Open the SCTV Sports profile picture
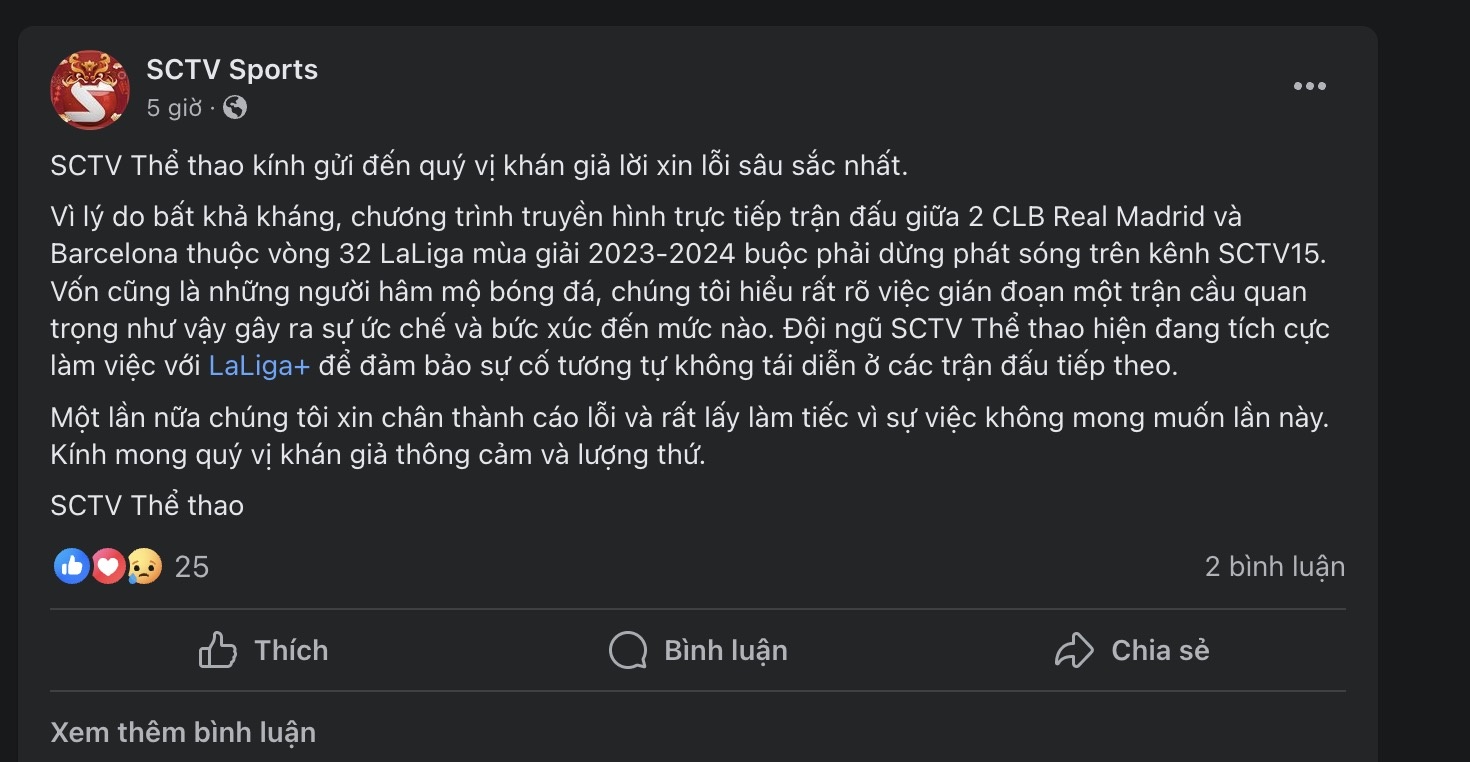 tap(89, 89)
